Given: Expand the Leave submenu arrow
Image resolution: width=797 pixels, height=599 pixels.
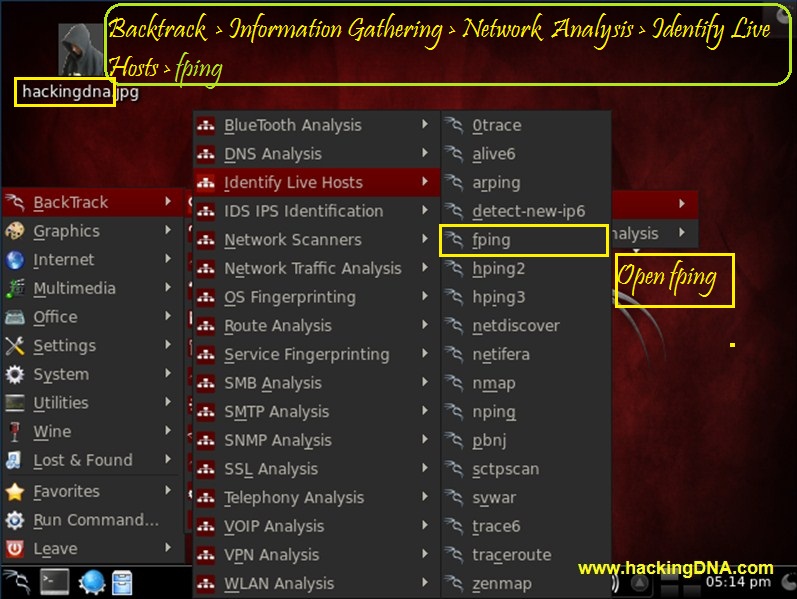Looking at the screenshot, I should click(168, 547).
